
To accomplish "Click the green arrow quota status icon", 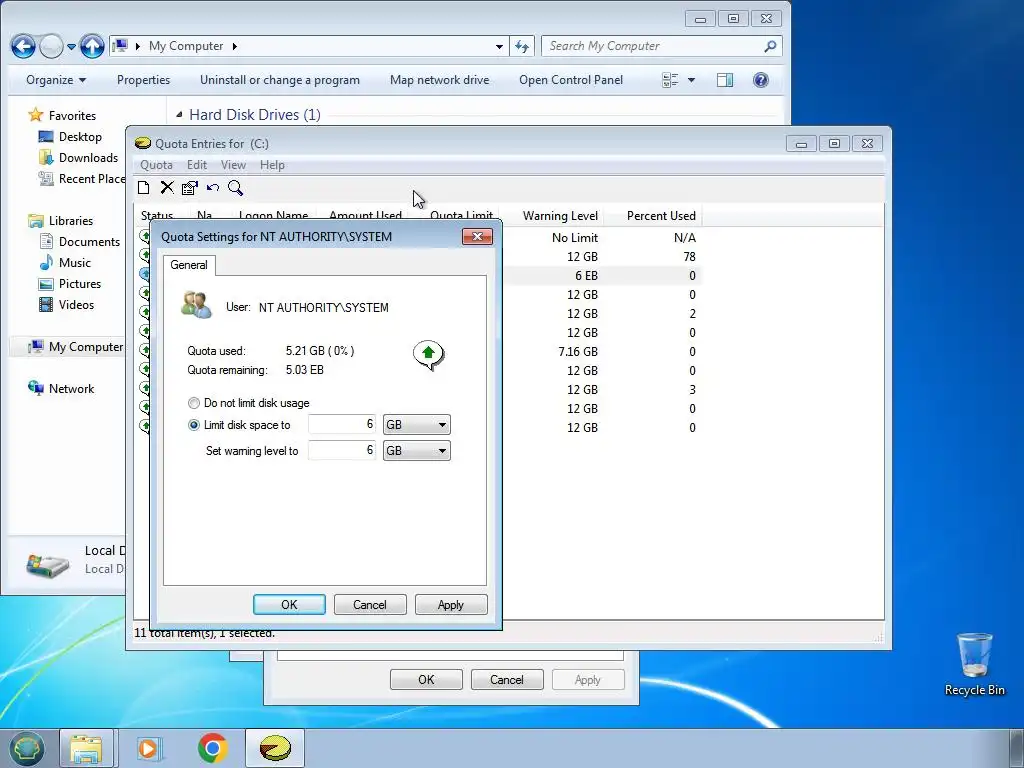I will click(428, 355).
